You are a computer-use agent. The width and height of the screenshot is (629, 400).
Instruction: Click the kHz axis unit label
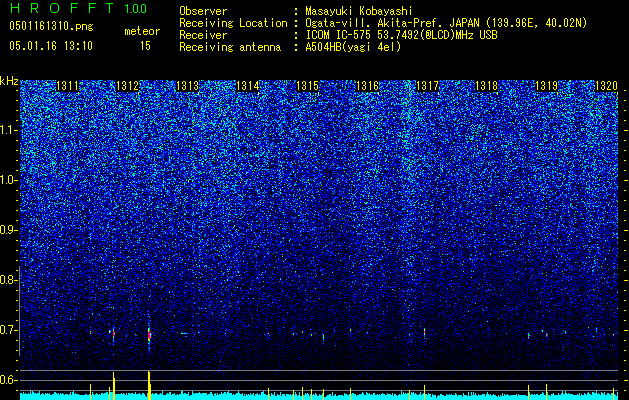(x=9, y=81)
